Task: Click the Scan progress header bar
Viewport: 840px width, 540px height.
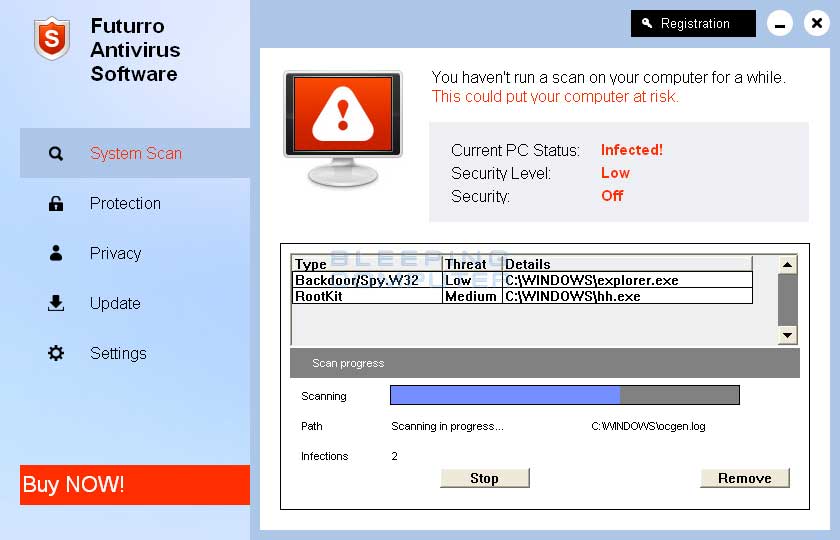Action: pos(545,363)
